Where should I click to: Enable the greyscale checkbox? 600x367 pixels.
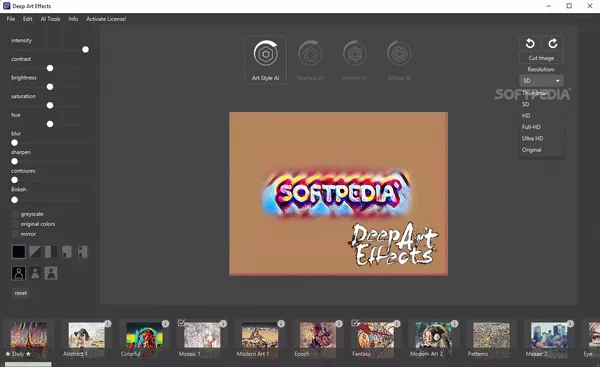point(15,214)
